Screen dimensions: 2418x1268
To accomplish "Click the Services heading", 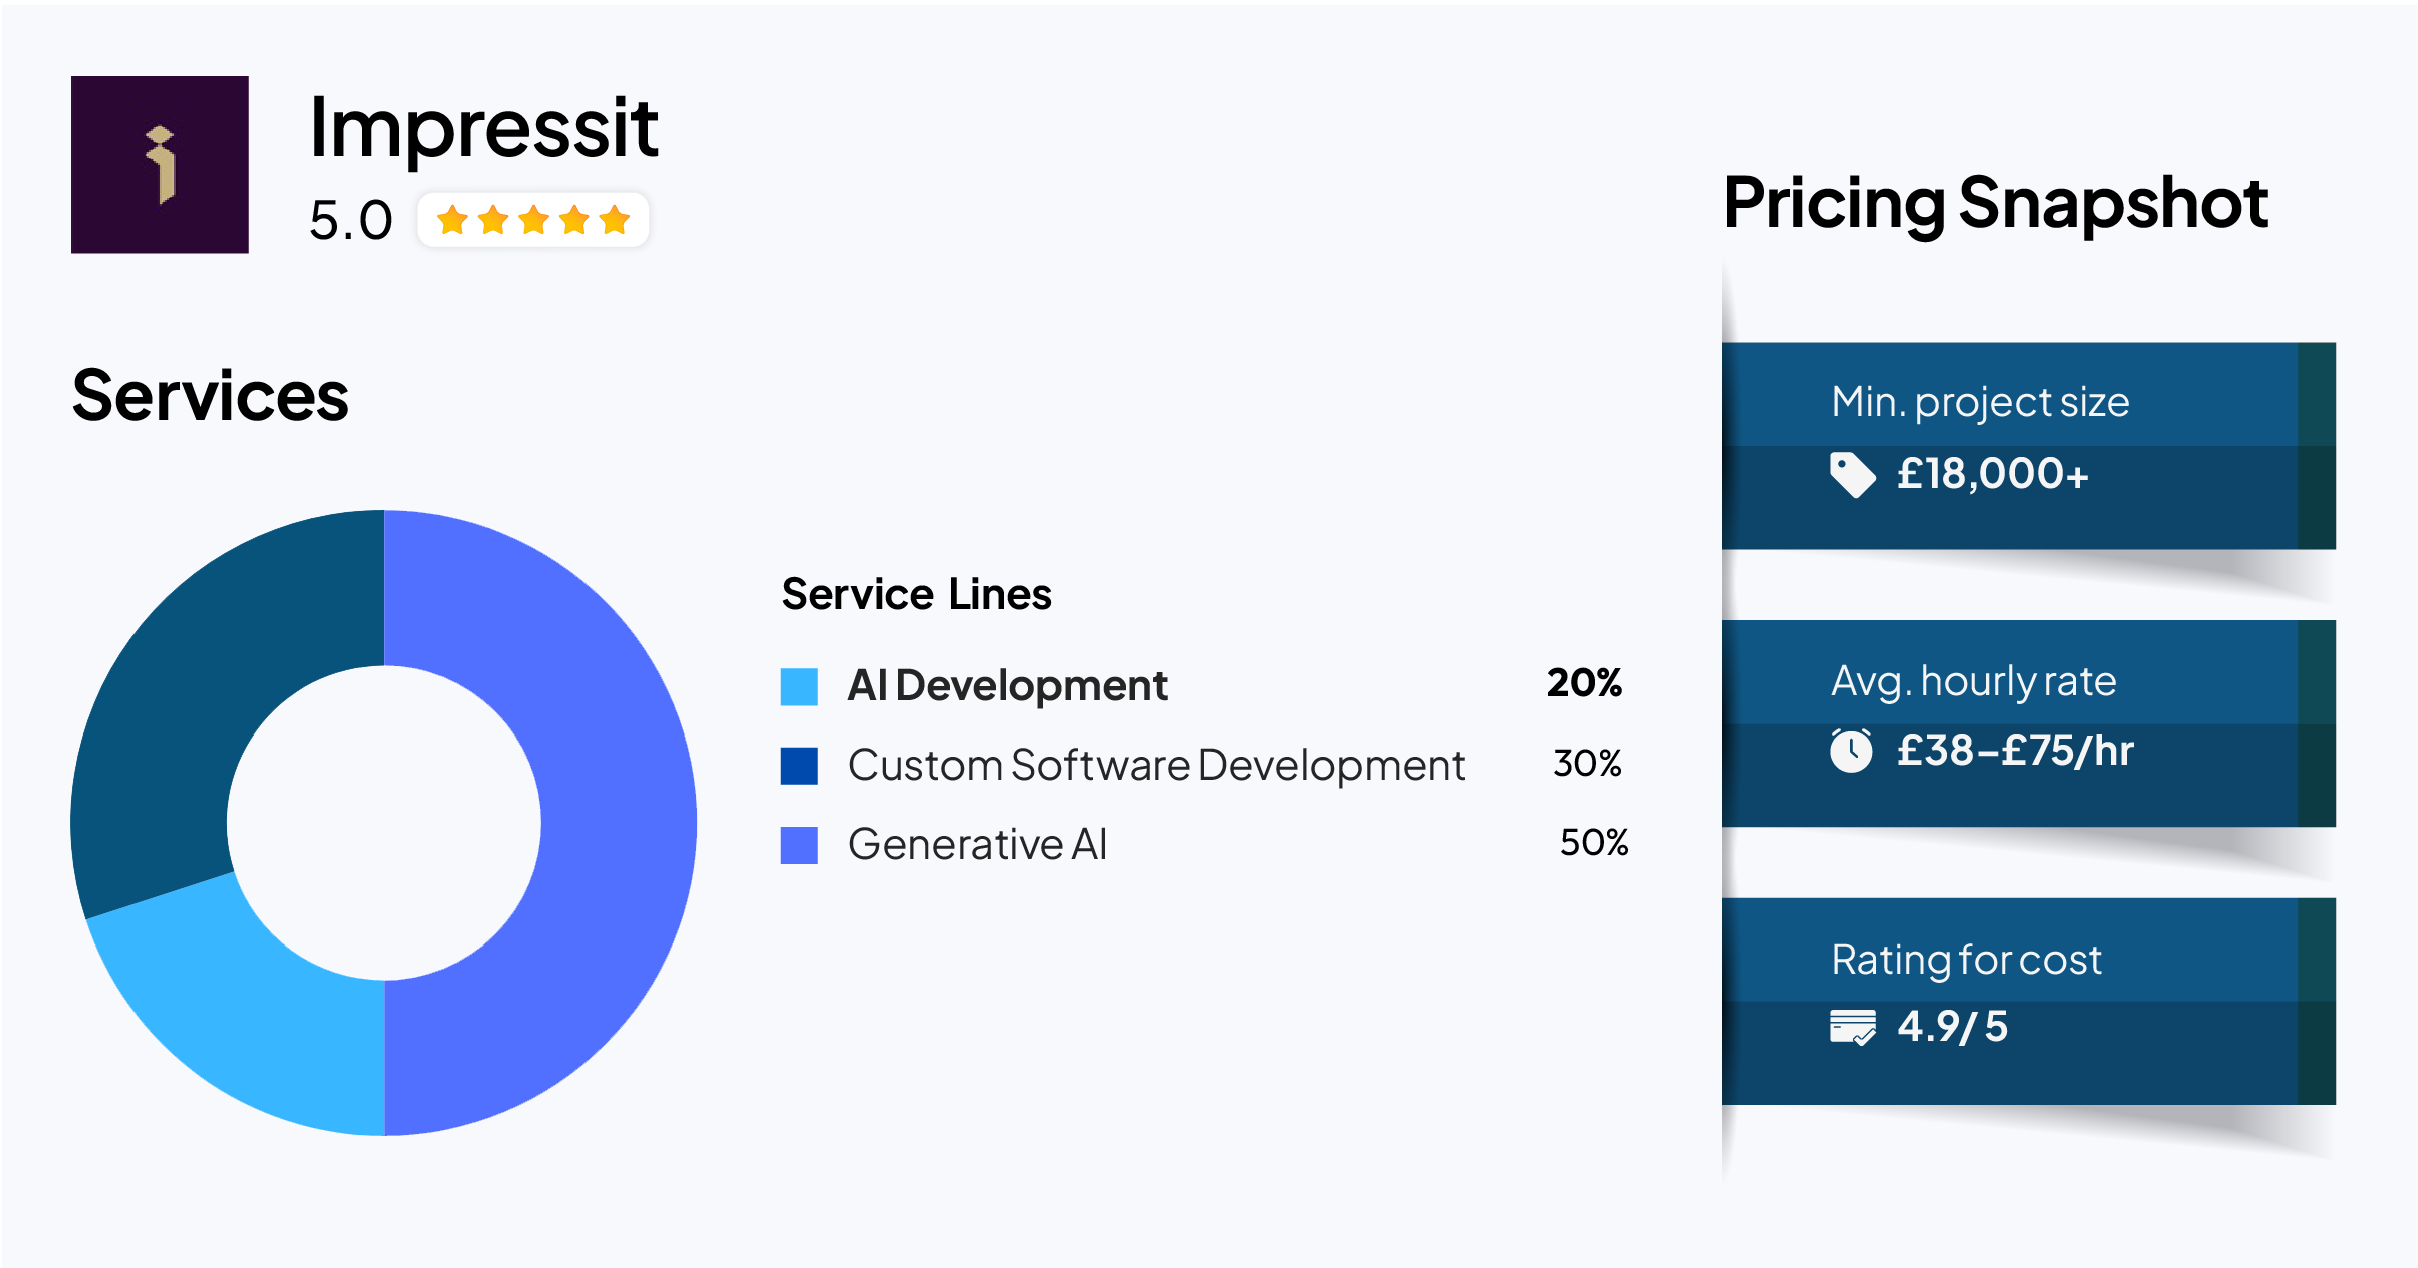I will [210, 396].
